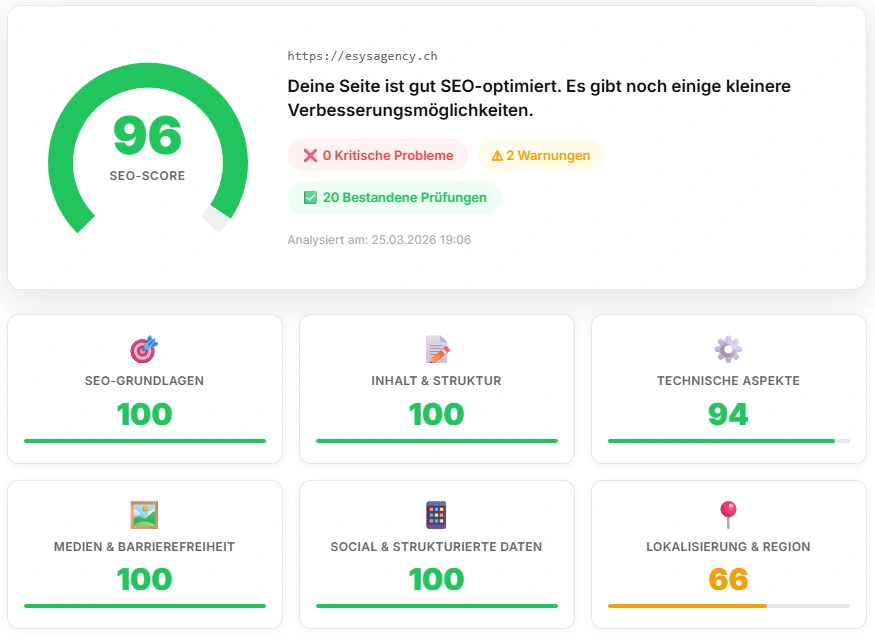This screenshot has height=639, width=875.
Task: Open the link https://esysagency.ch
Action: point(364,56)
